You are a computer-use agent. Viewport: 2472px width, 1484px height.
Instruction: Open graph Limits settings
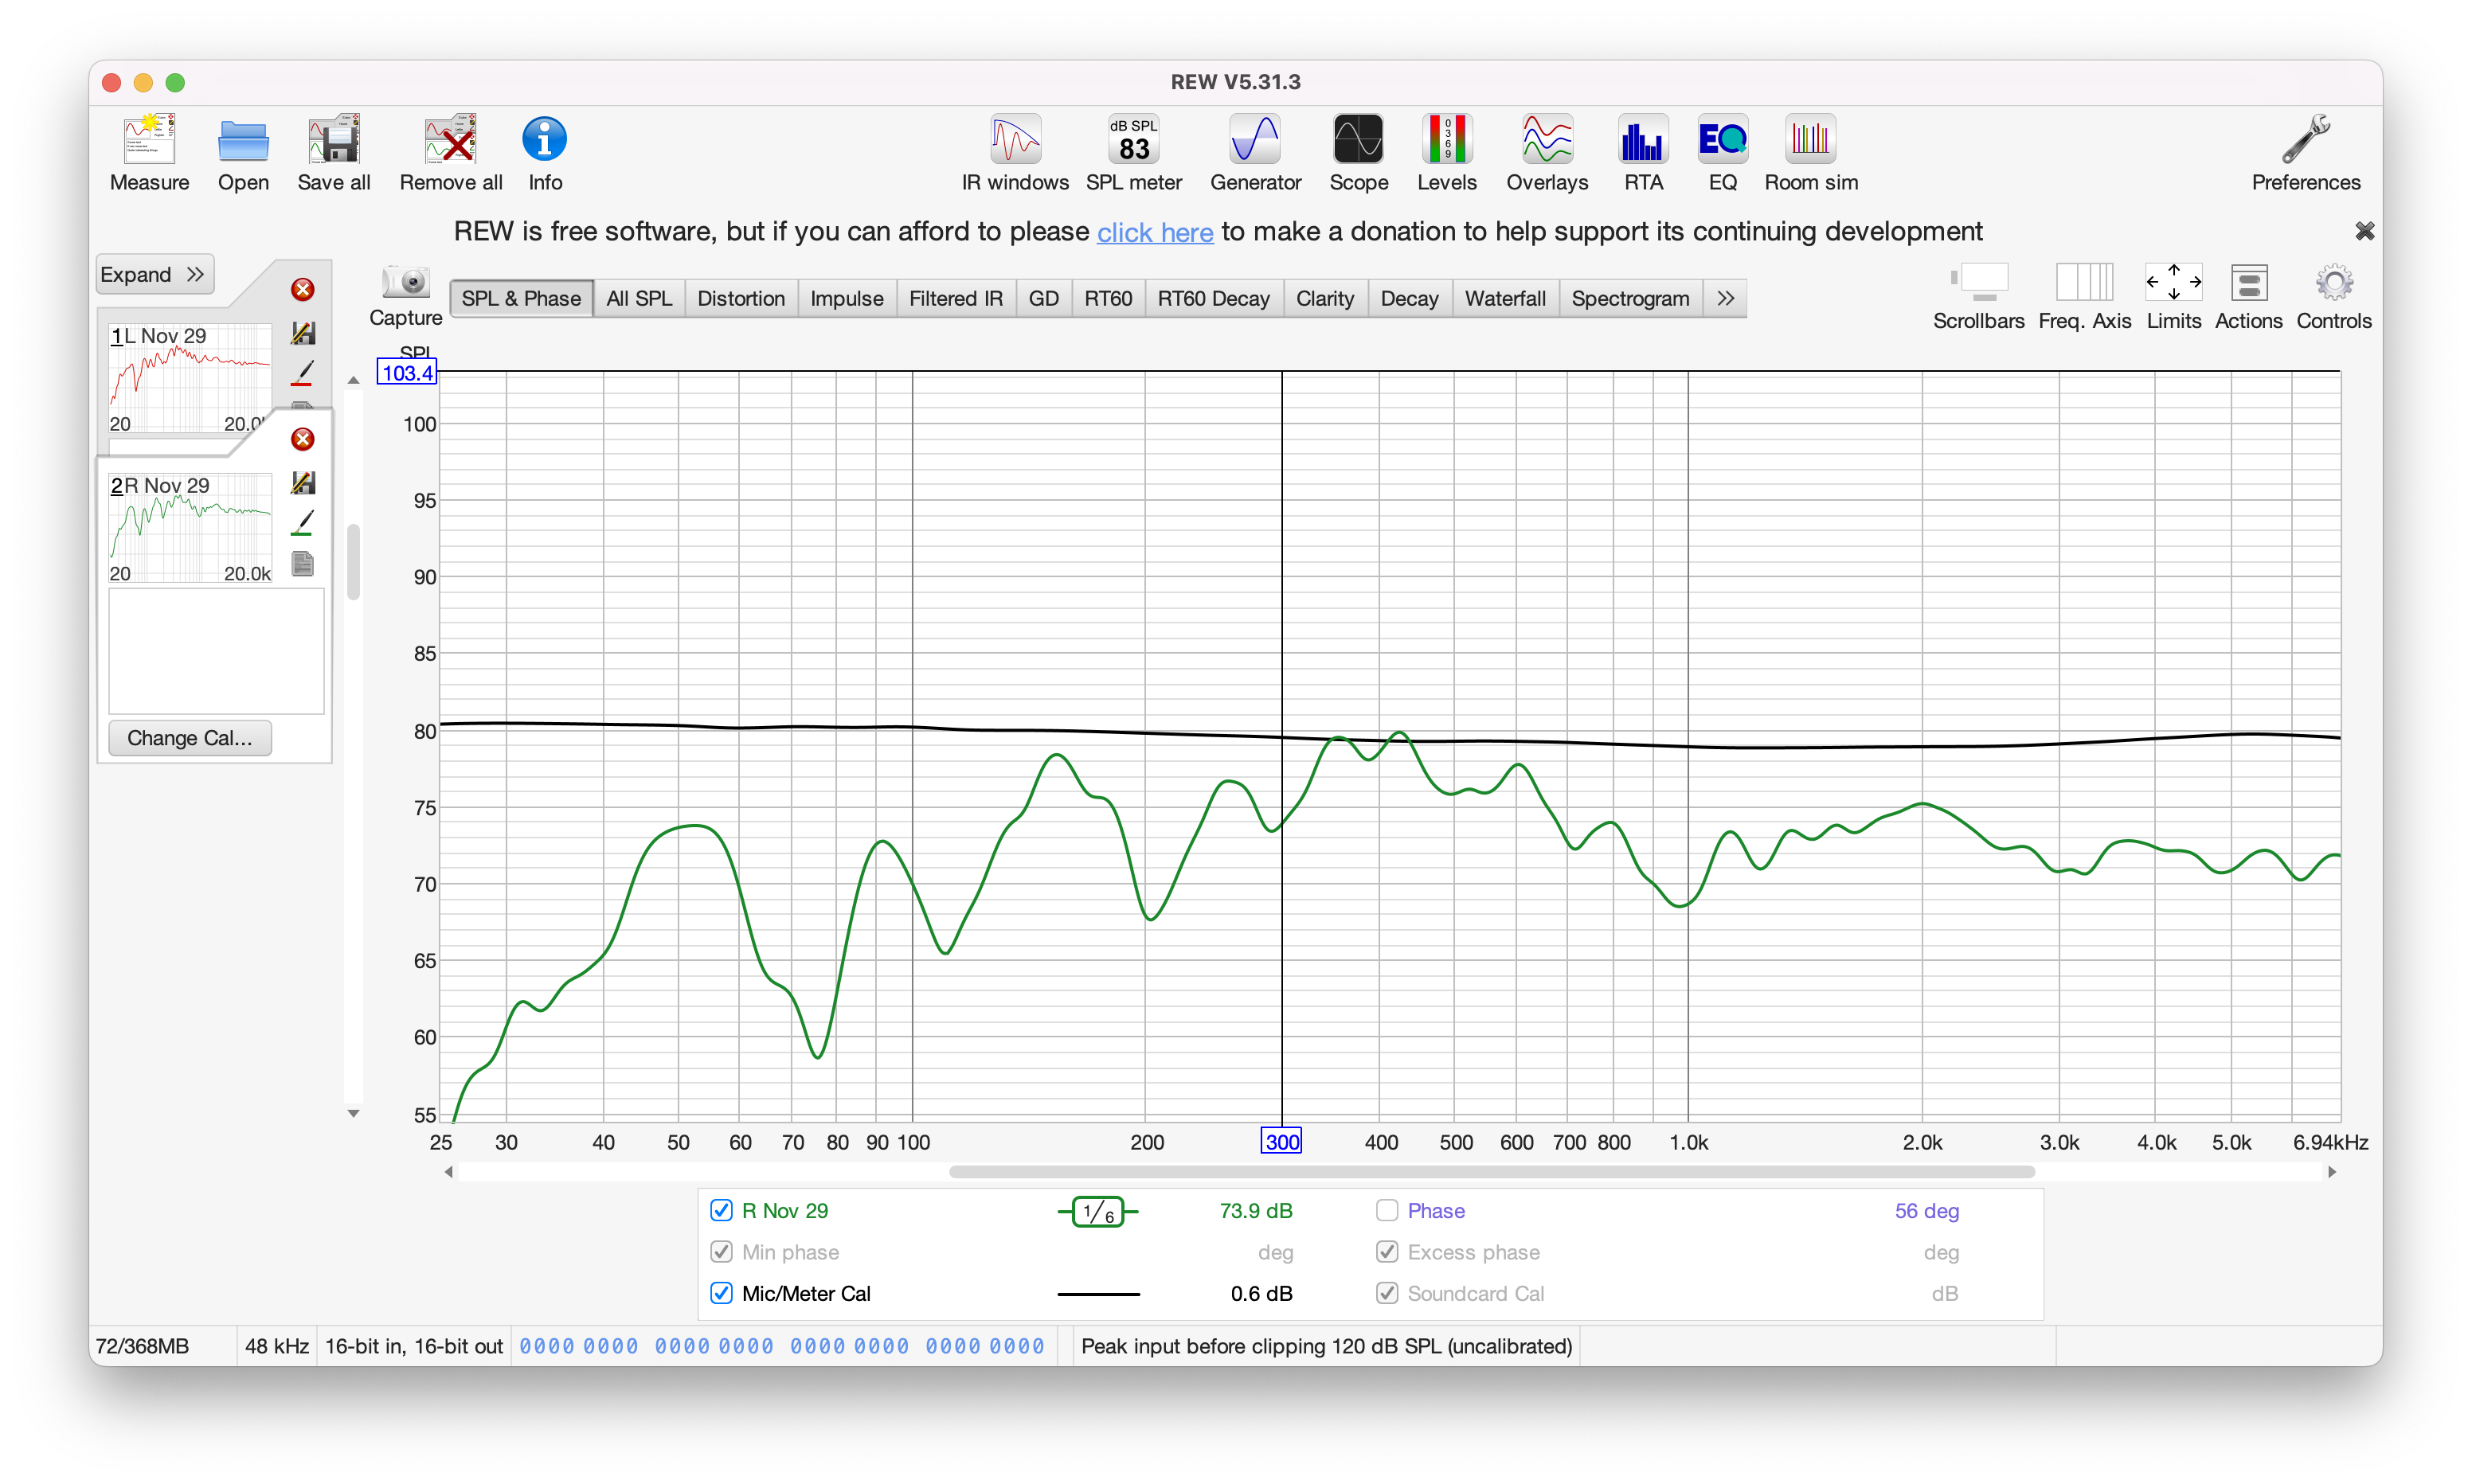tap(2173, 294)
